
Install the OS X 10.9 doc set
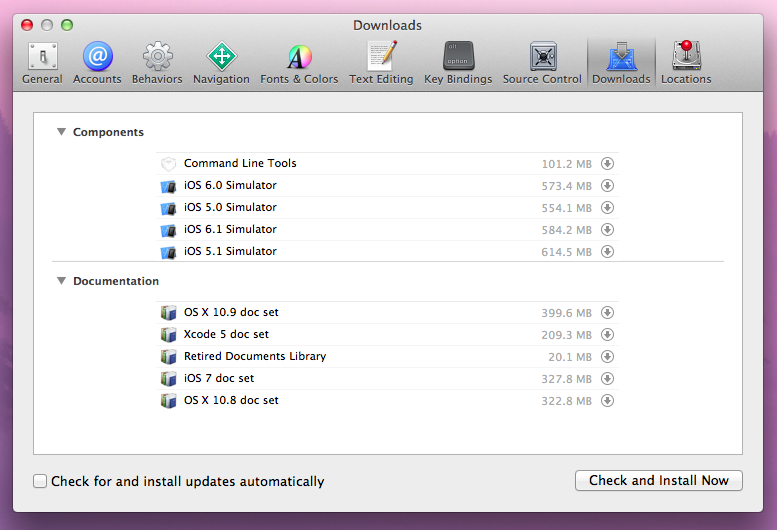click(607, 313)
